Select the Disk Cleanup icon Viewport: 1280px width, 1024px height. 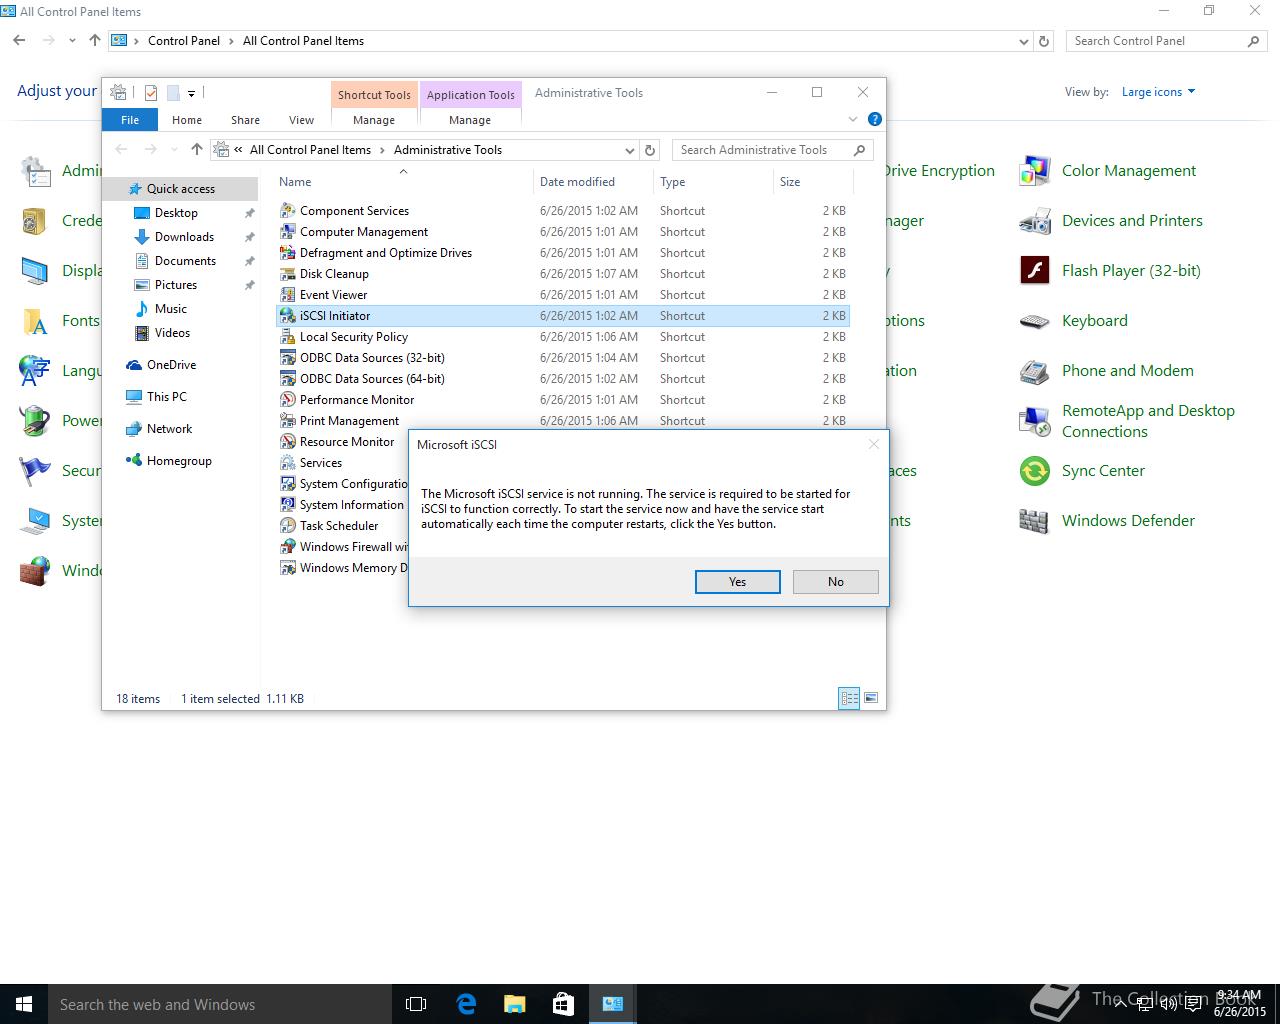288,274
